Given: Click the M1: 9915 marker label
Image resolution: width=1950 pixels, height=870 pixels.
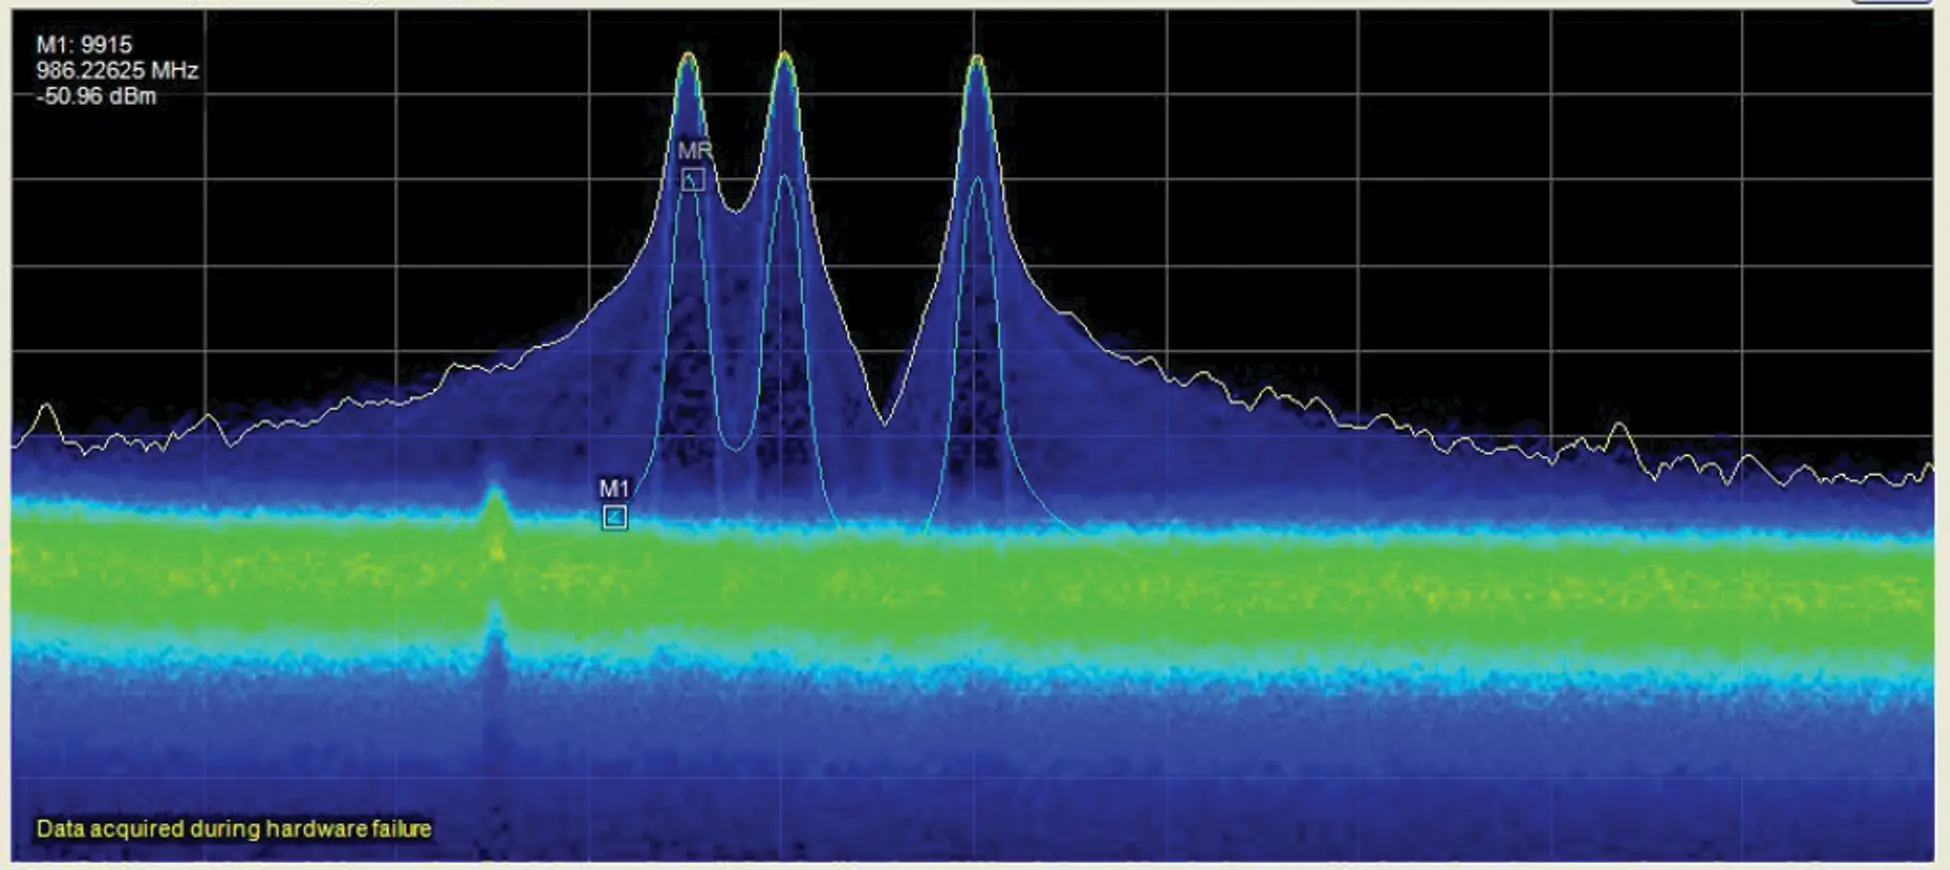Looking at the screenshot, I should (x=84, y=45).
